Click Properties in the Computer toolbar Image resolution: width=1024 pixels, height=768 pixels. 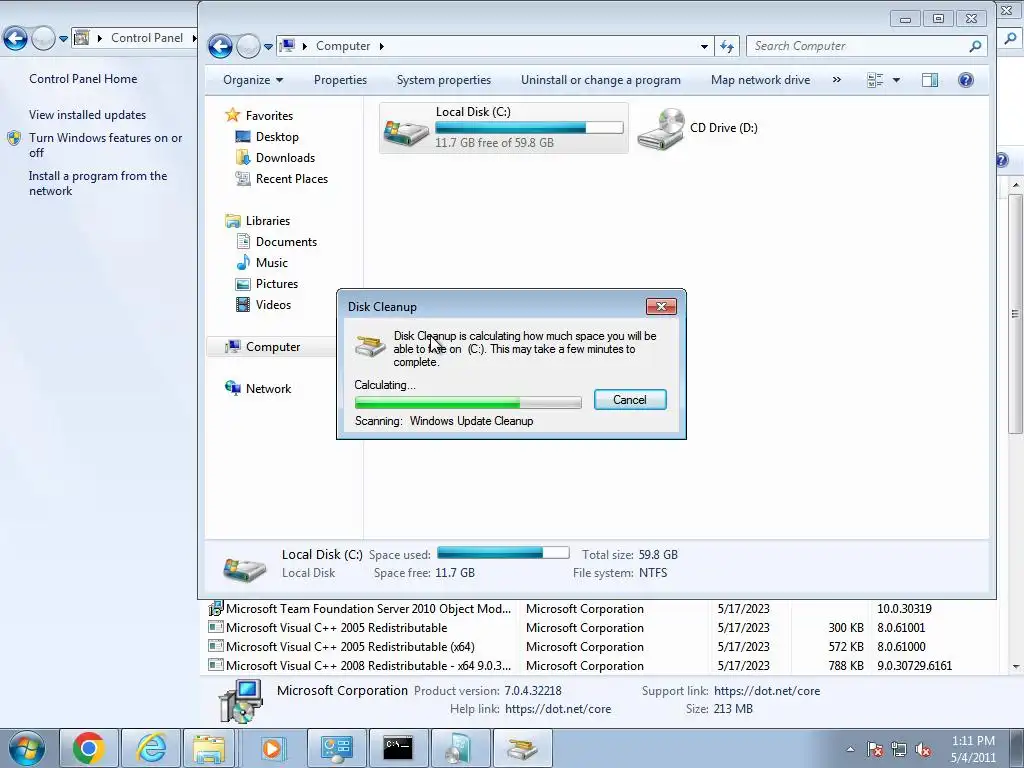pyautogui.click(x=340, y=80)
